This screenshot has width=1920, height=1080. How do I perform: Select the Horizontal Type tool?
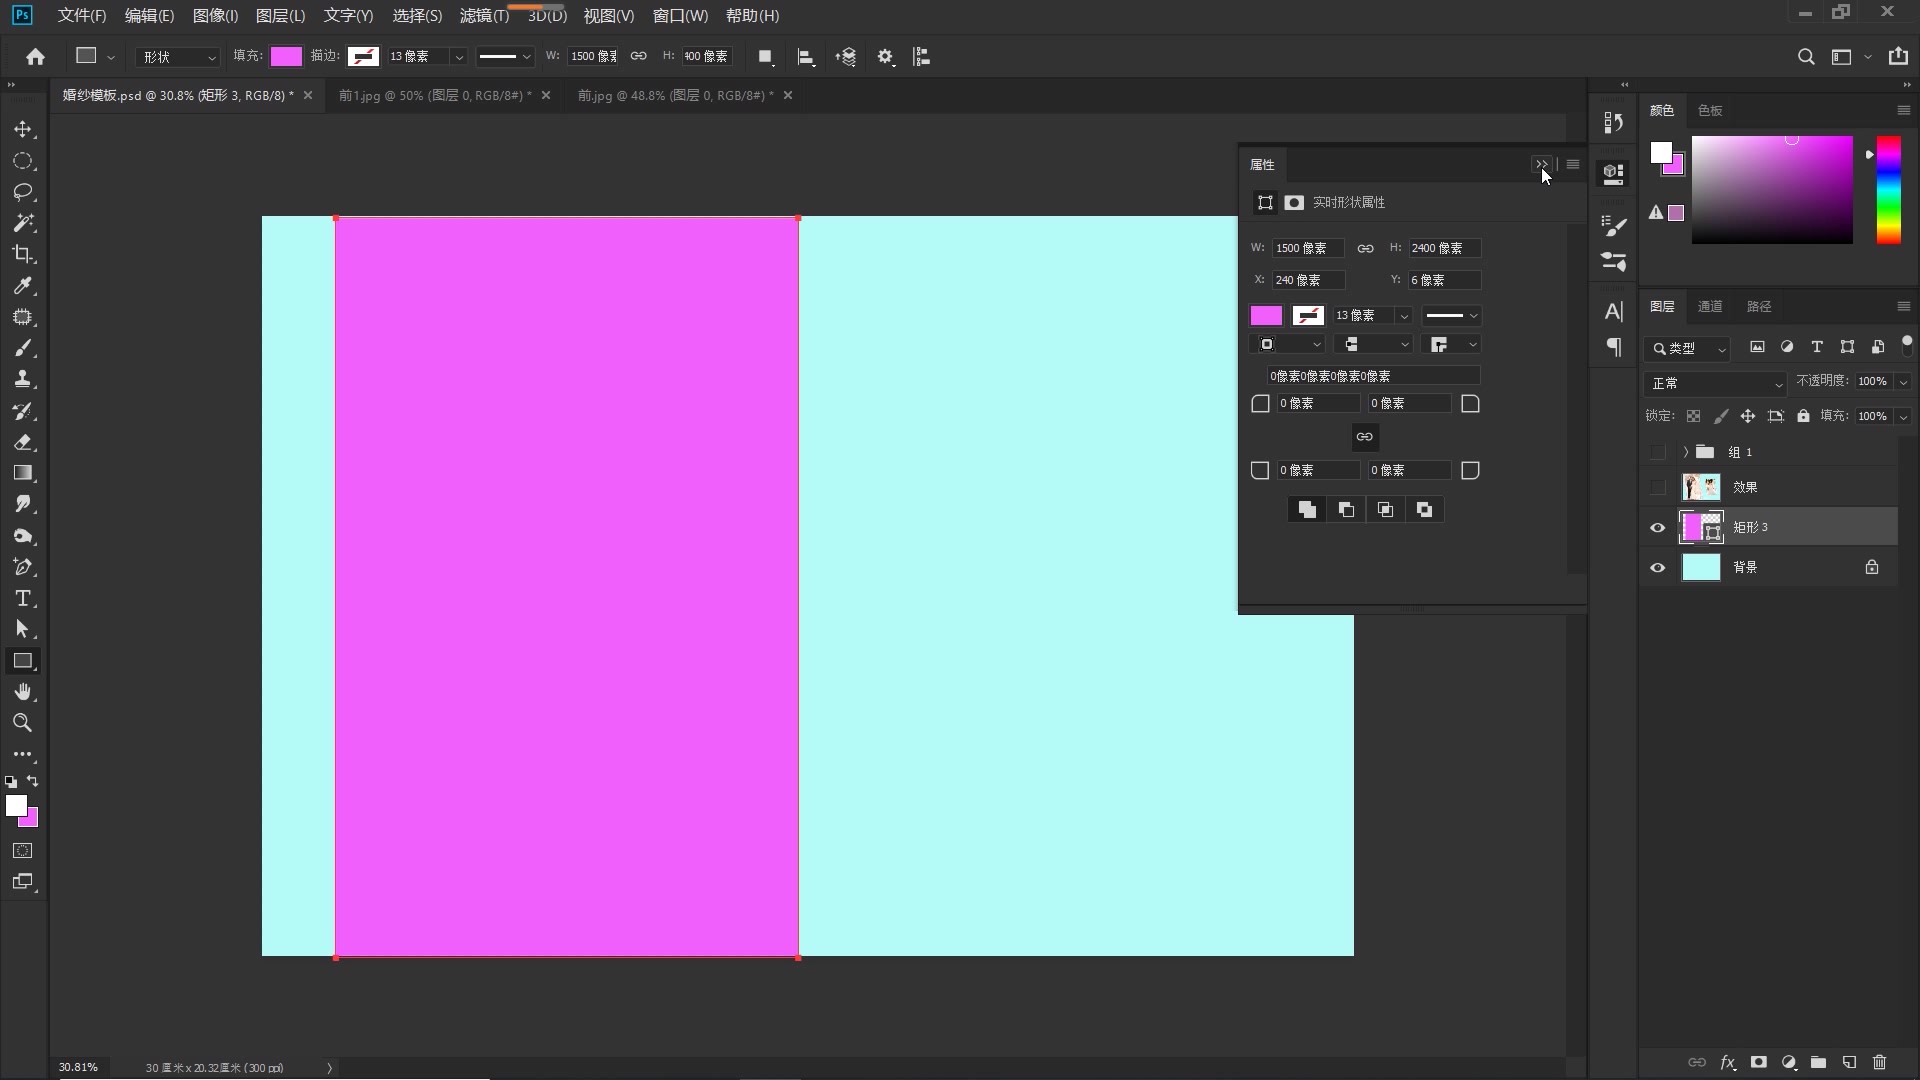coord(23,598)
